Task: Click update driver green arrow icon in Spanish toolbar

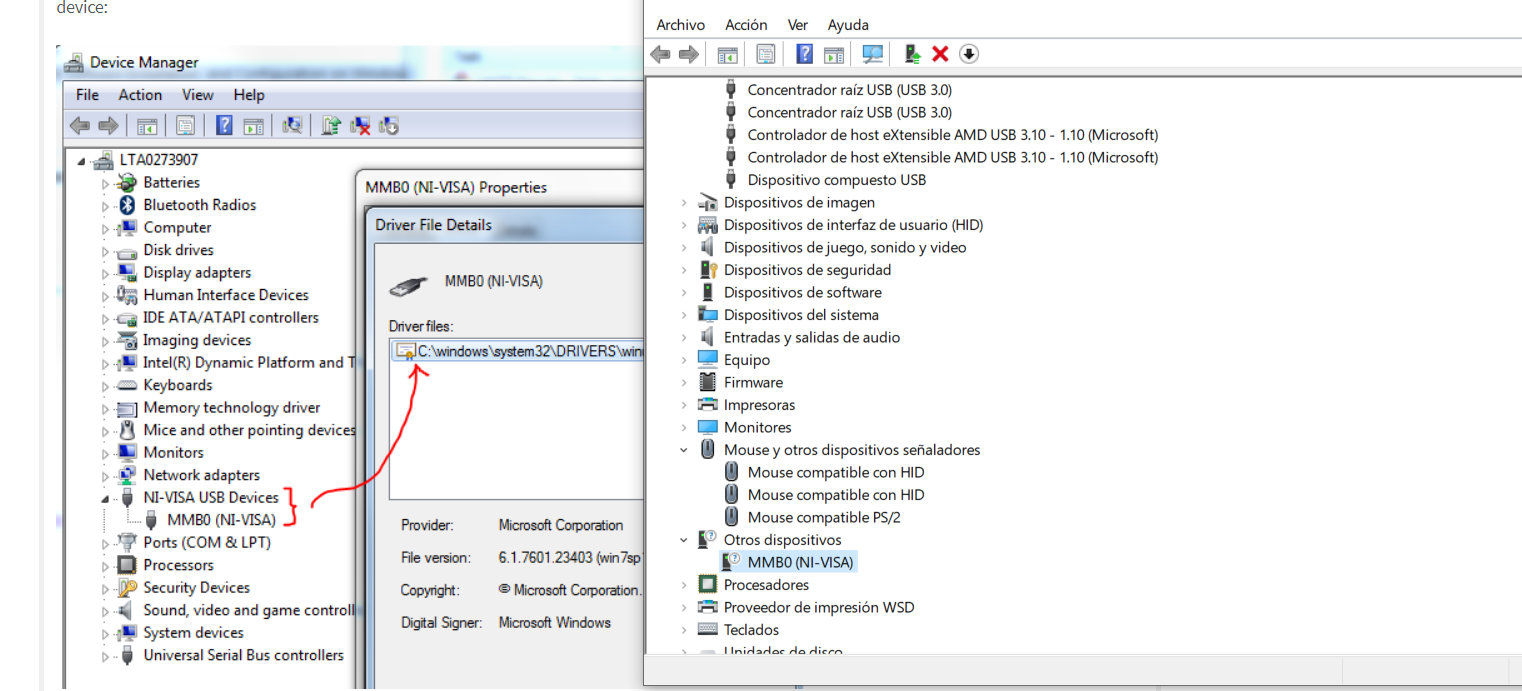Action: 912,54
